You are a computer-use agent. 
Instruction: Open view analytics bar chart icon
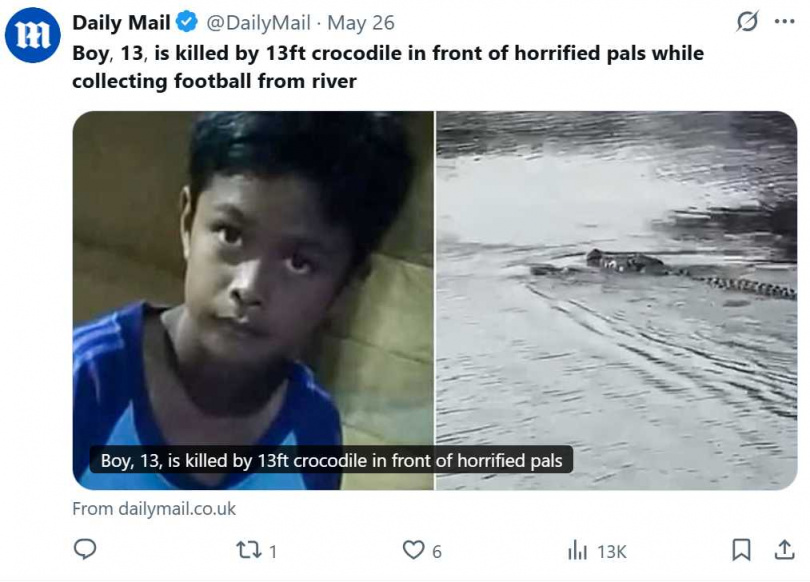coord(577,549)
